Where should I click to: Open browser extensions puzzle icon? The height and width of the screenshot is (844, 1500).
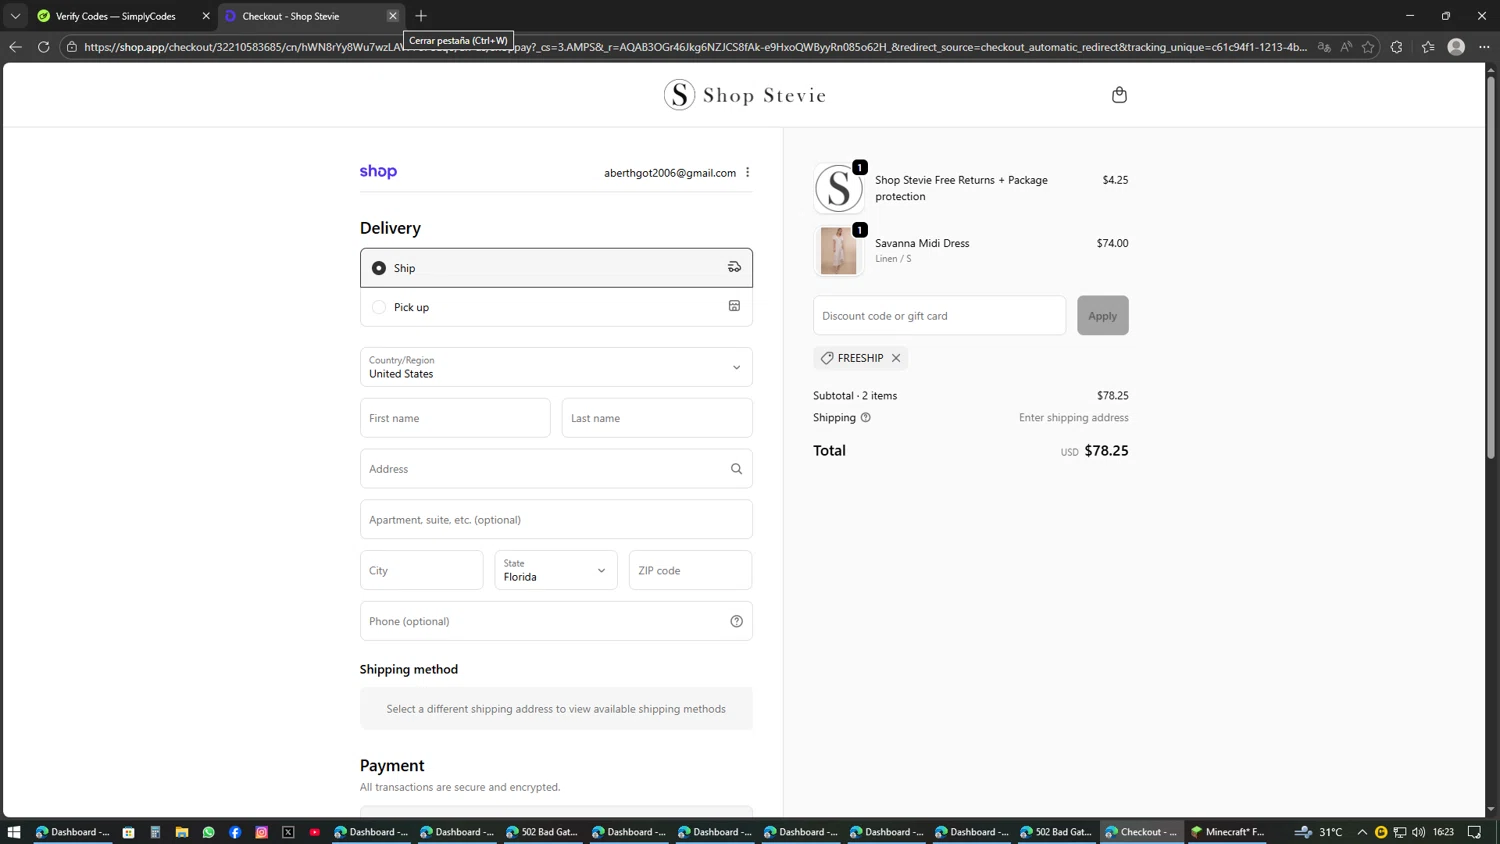point(1397,47)
